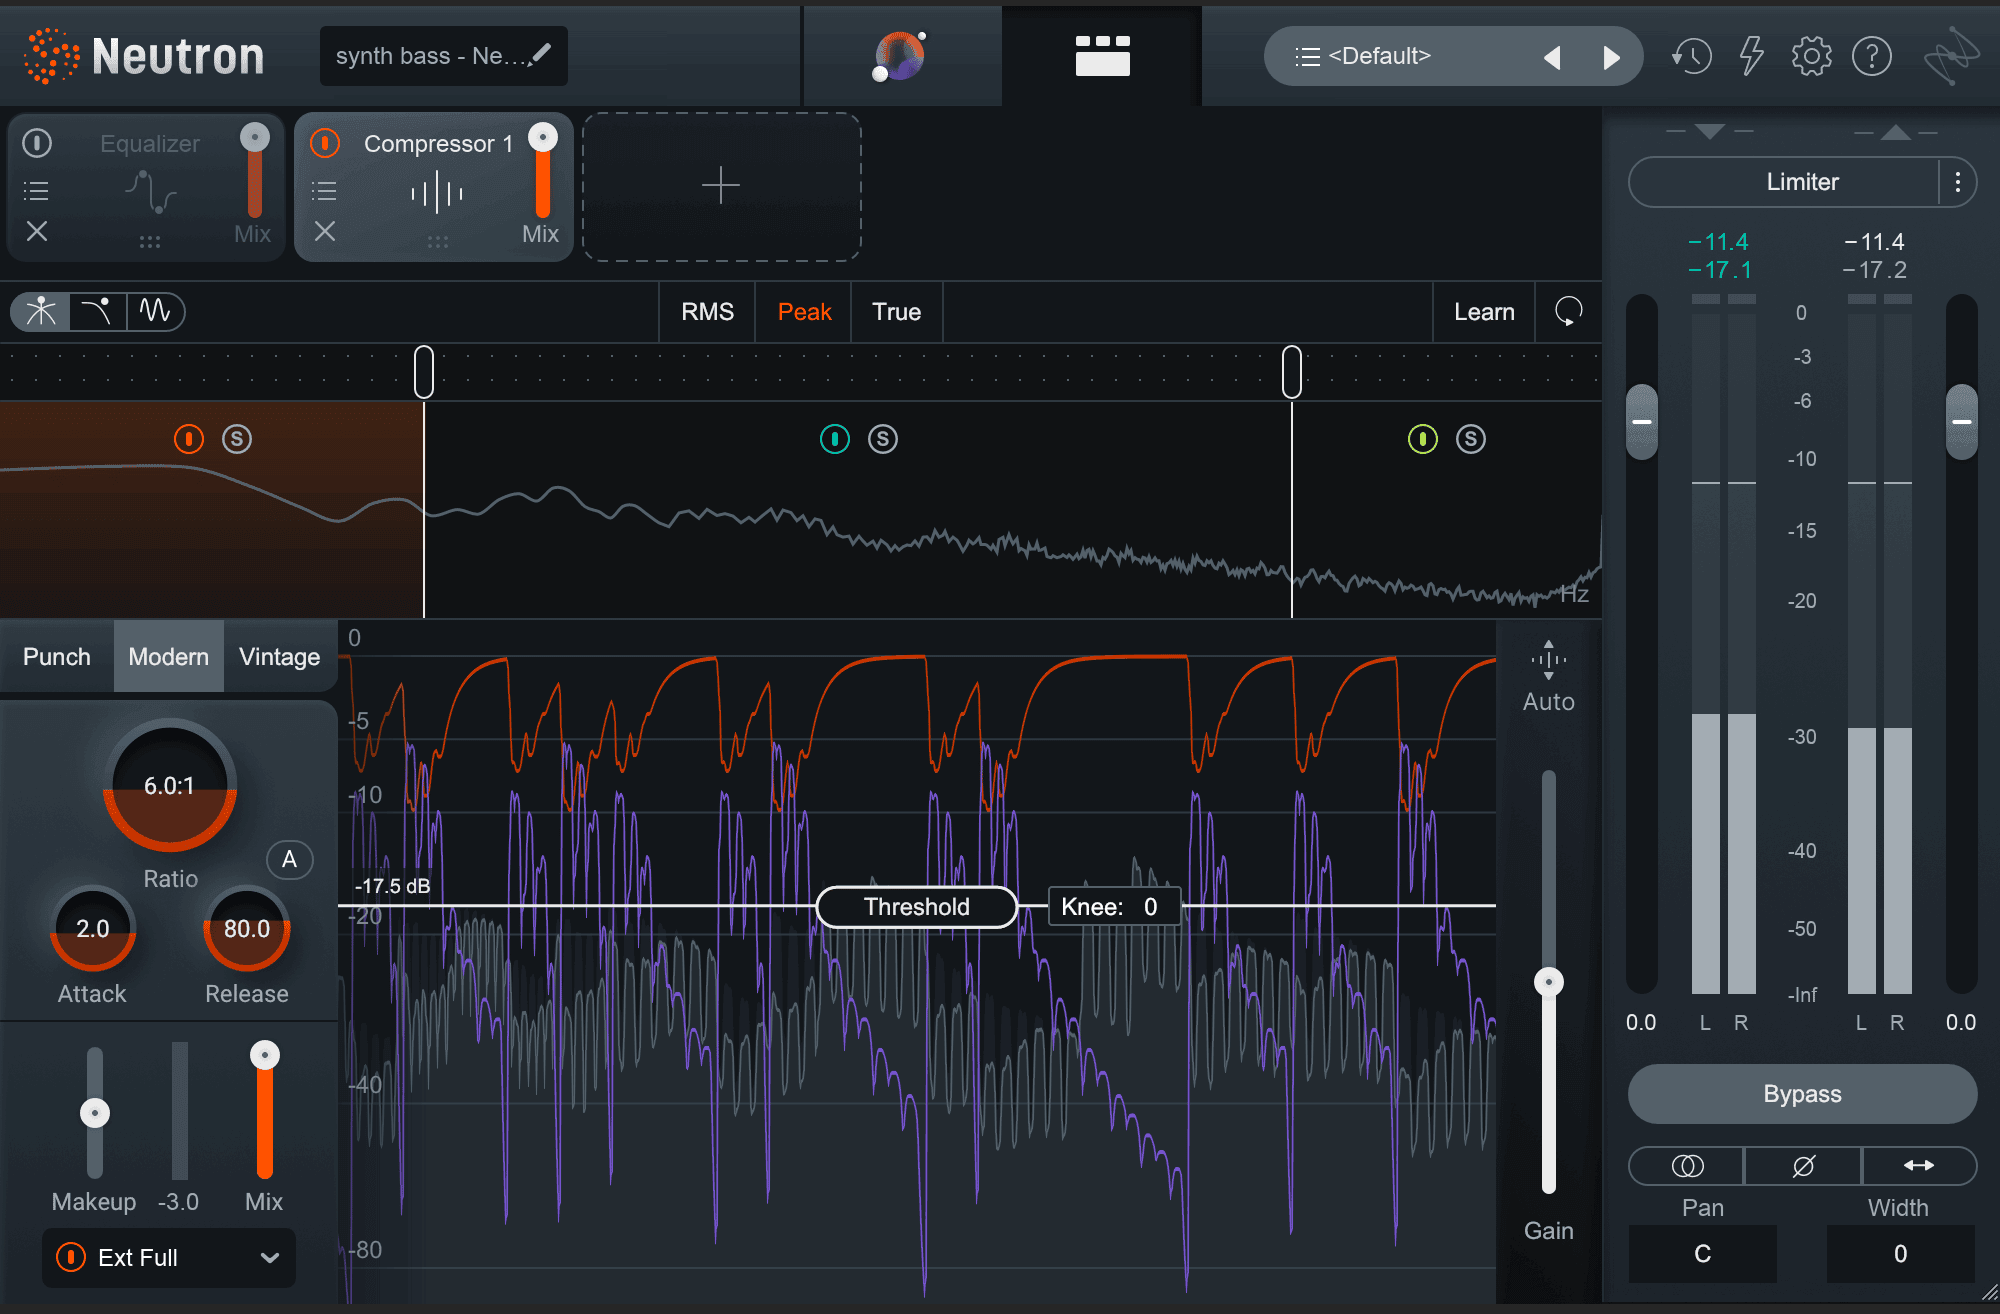Click the output gain fader handle
The height and width of the screenshot is (1314, 2000).
tap(1962, 422)
